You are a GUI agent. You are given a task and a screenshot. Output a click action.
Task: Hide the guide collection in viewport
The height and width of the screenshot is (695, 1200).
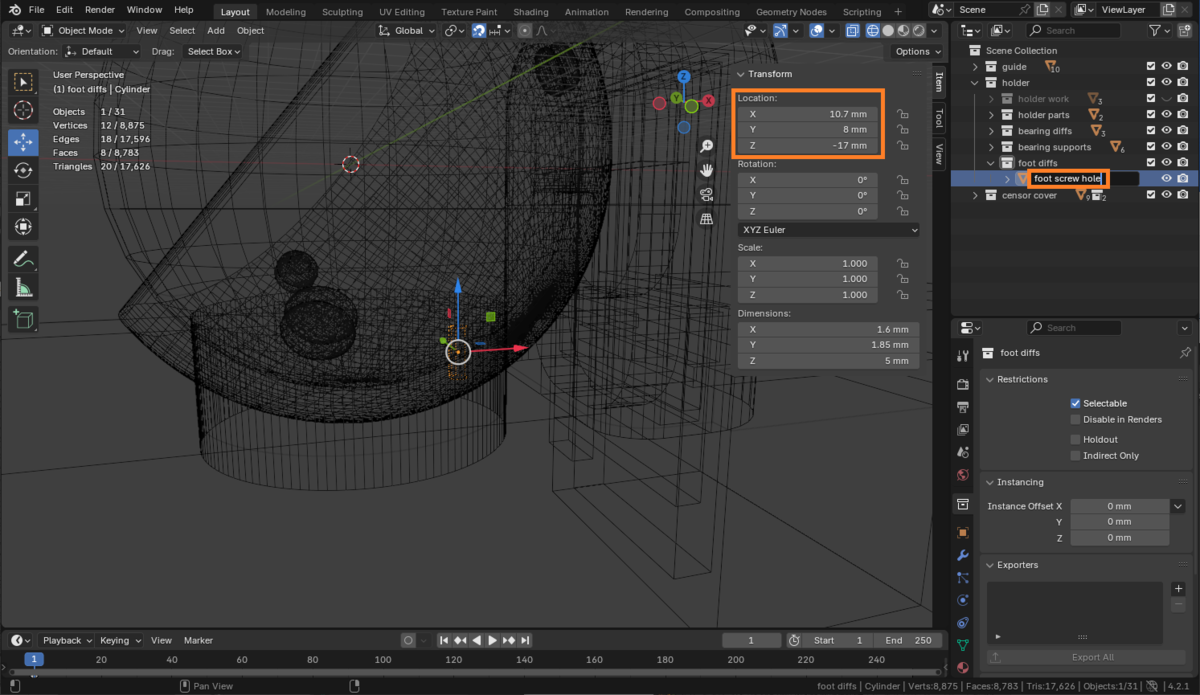(x=1166, y=67)
